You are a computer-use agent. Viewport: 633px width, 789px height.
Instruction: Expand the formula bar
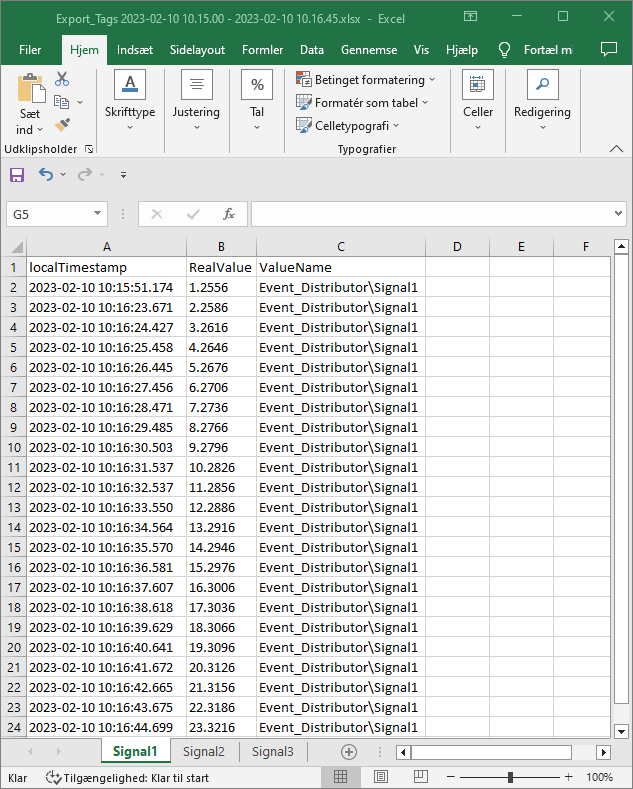pyautogui.click(x=618, y=214)
